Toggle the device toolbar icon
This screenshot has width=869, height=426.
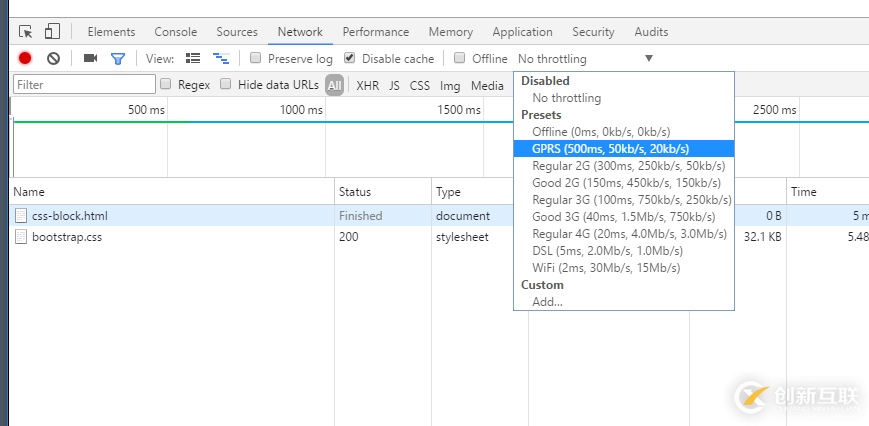tap(52, 32)
